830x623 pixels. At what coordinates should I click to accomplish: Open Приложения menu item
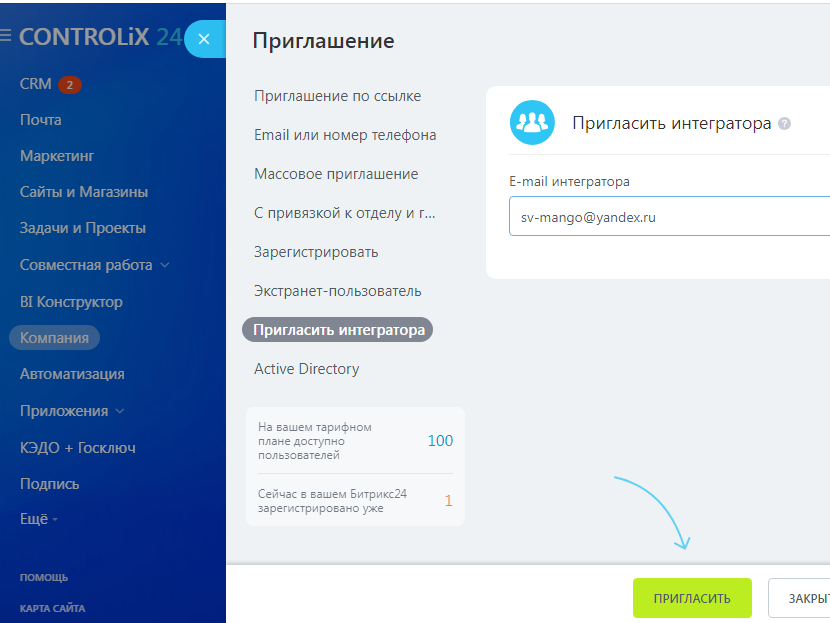coord(64,411)
